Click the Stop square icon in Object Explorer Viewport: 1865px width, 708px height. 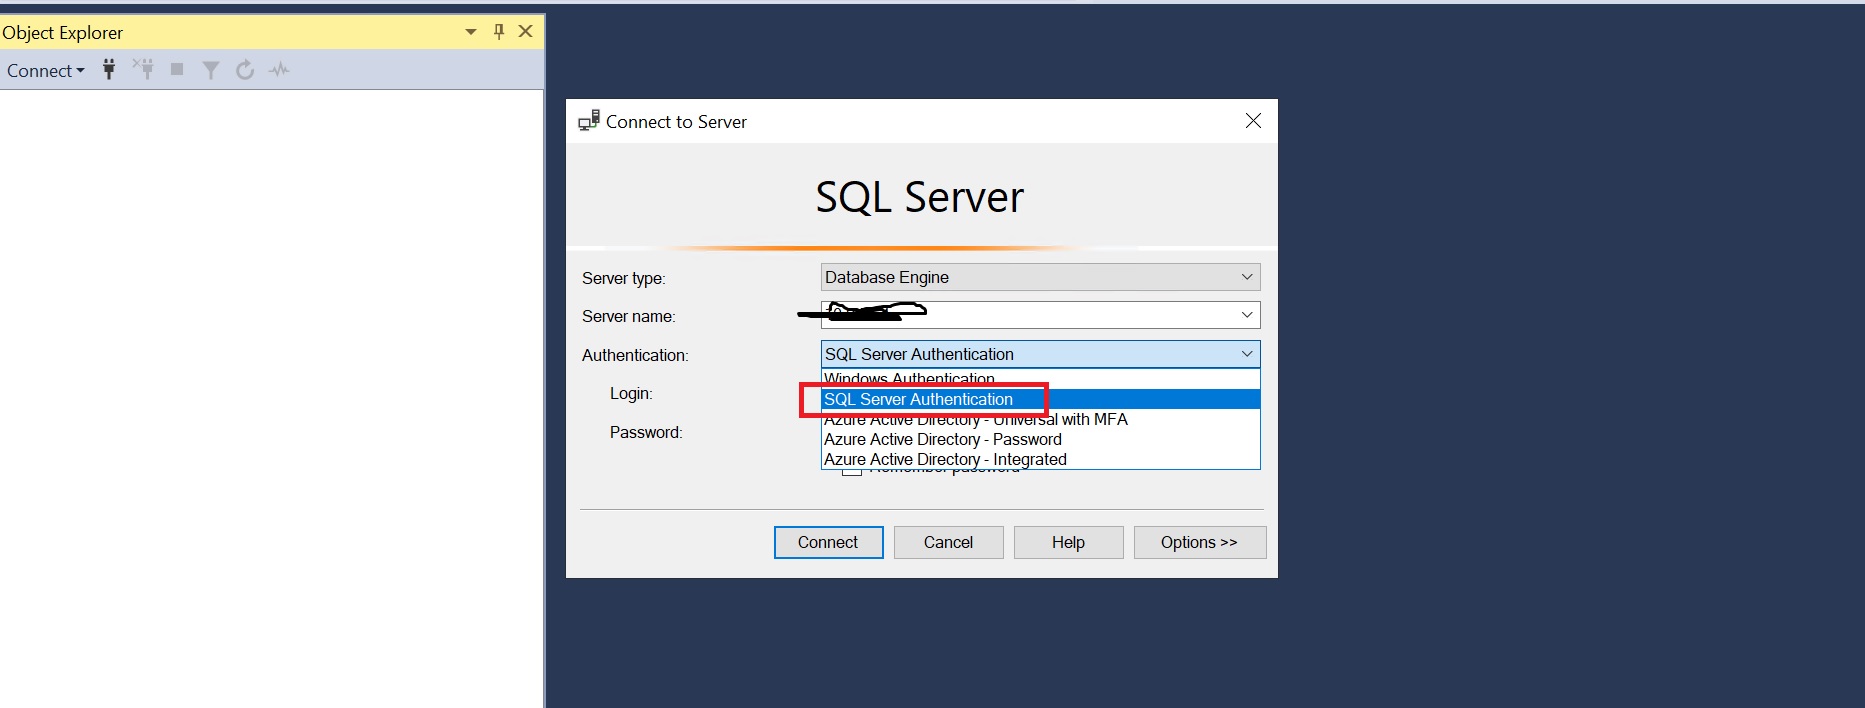point(177,69)
